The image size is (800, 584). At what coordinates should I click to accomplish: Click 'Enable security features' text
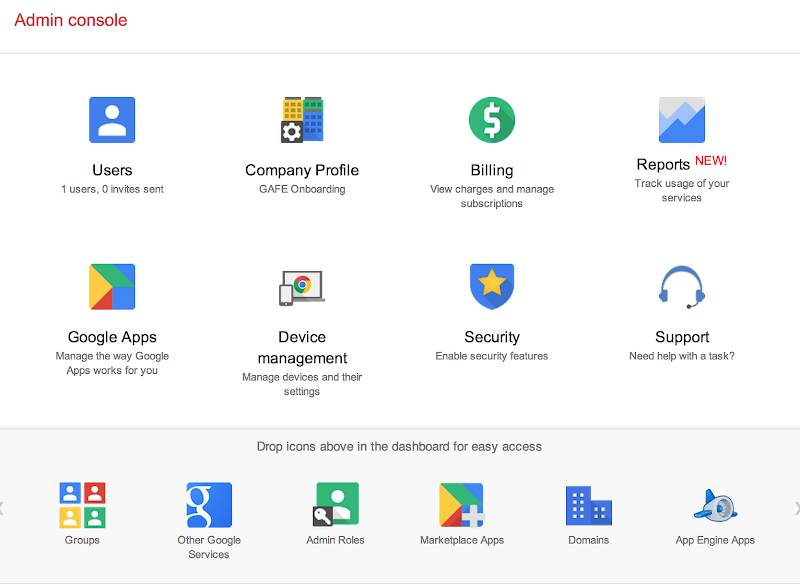pyautogui.click(x=492, y=356)
